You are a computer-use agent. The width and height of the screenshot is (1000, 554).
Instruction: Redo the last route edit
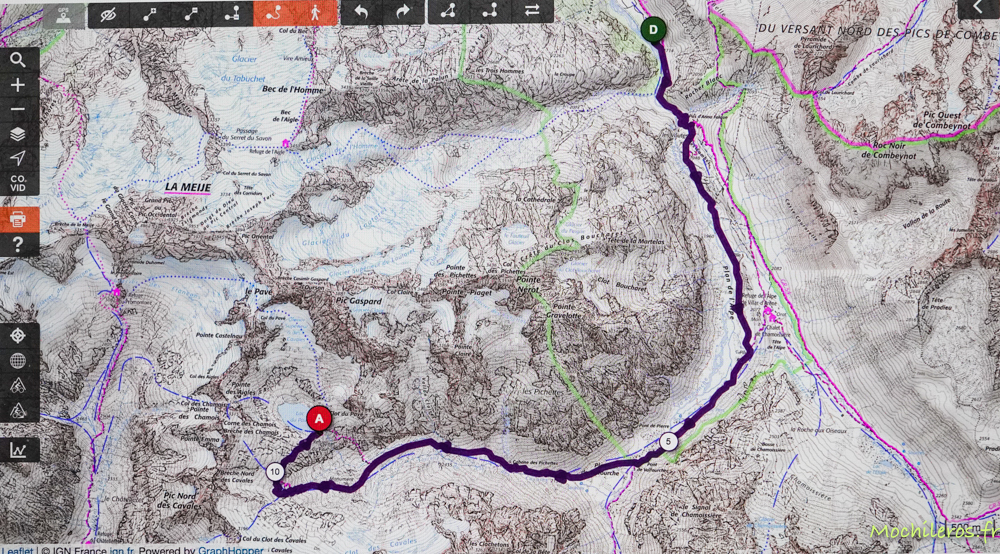point(403,12)
